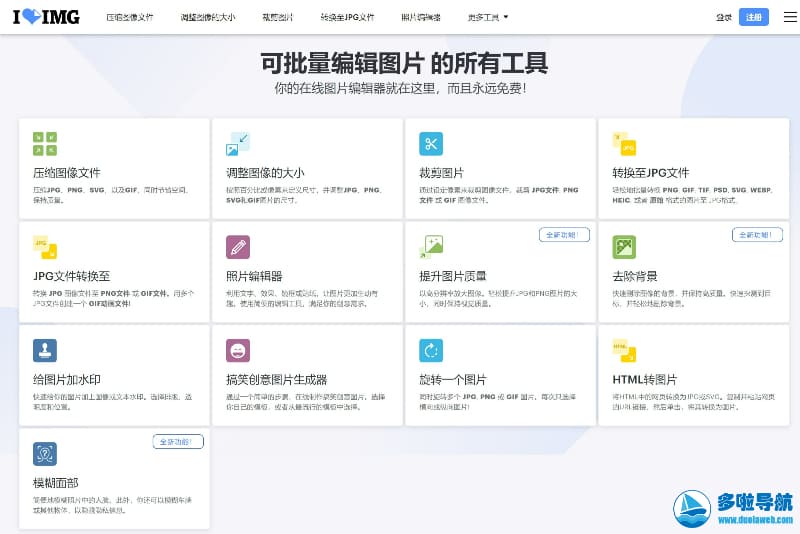
Task: Click the 登录 login link
Action: coord(723,17)
